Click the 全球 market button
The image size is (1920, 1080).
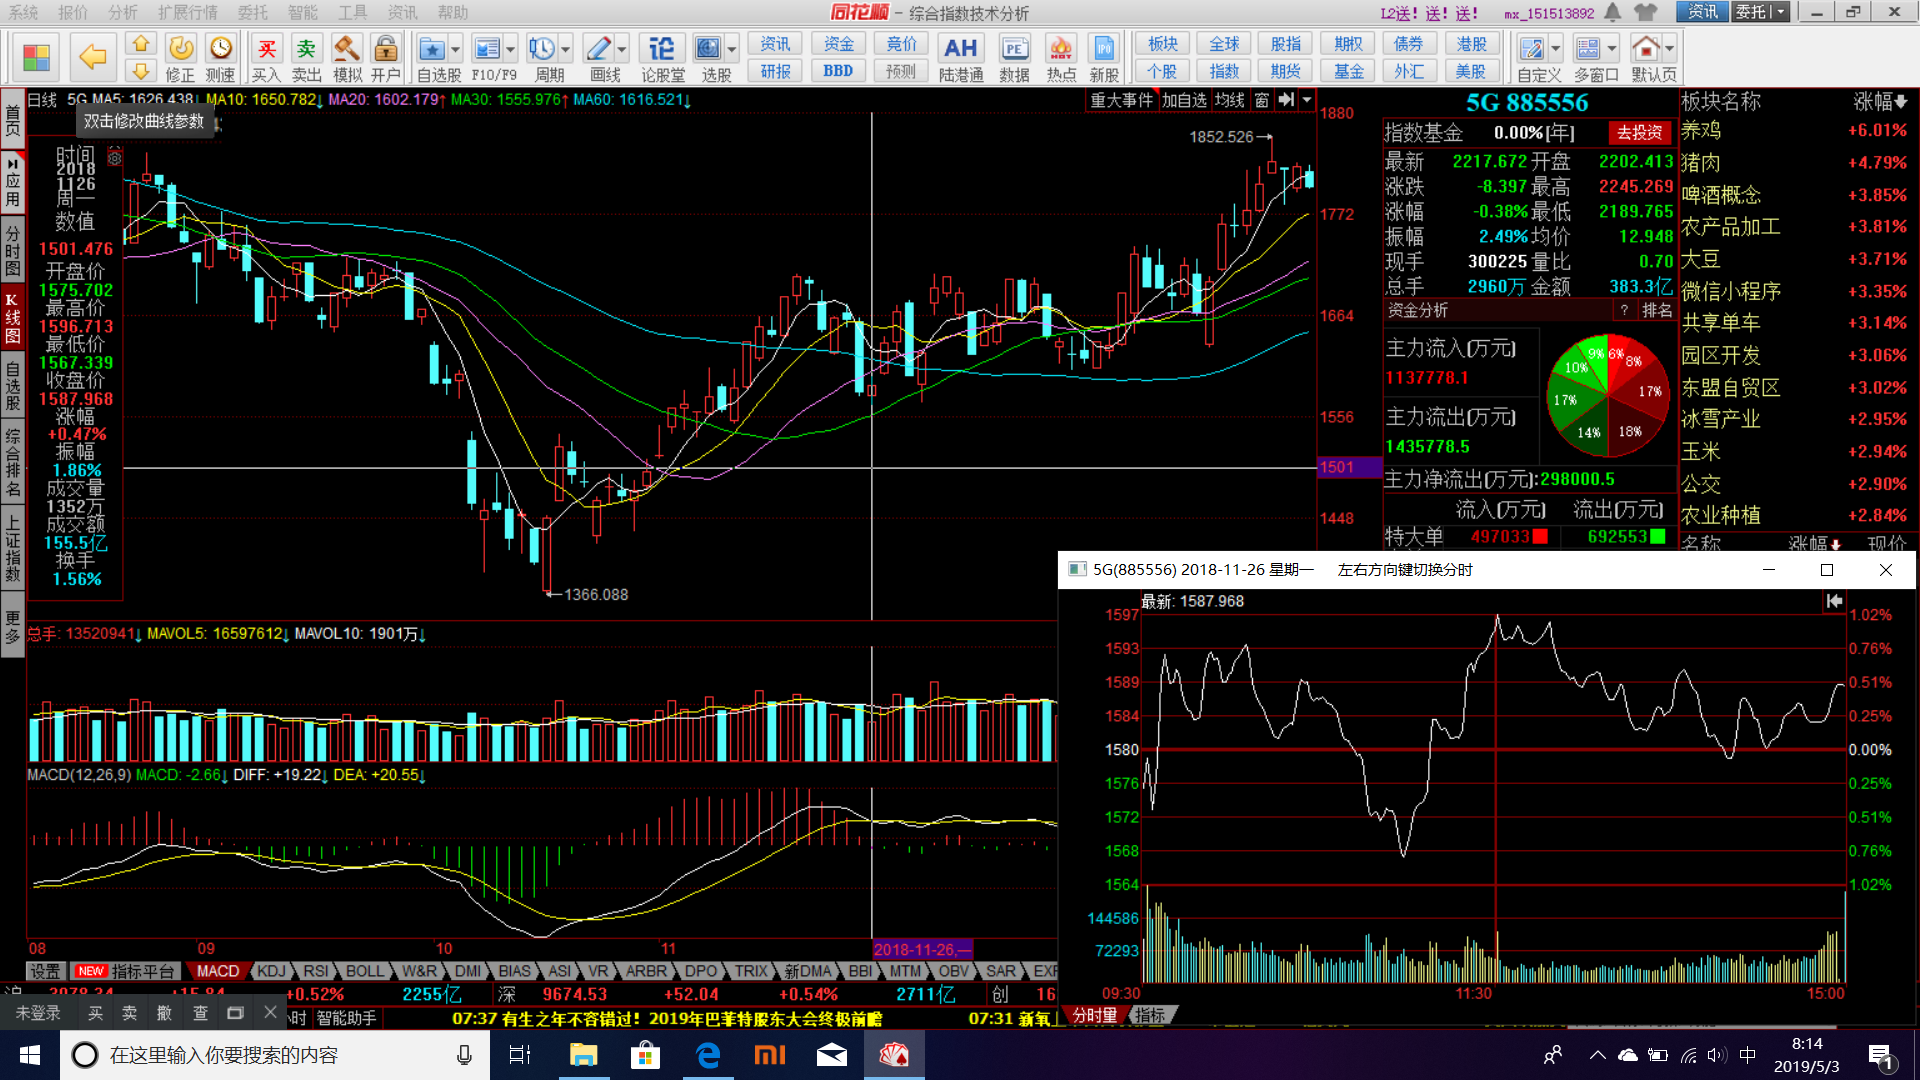1224,44
